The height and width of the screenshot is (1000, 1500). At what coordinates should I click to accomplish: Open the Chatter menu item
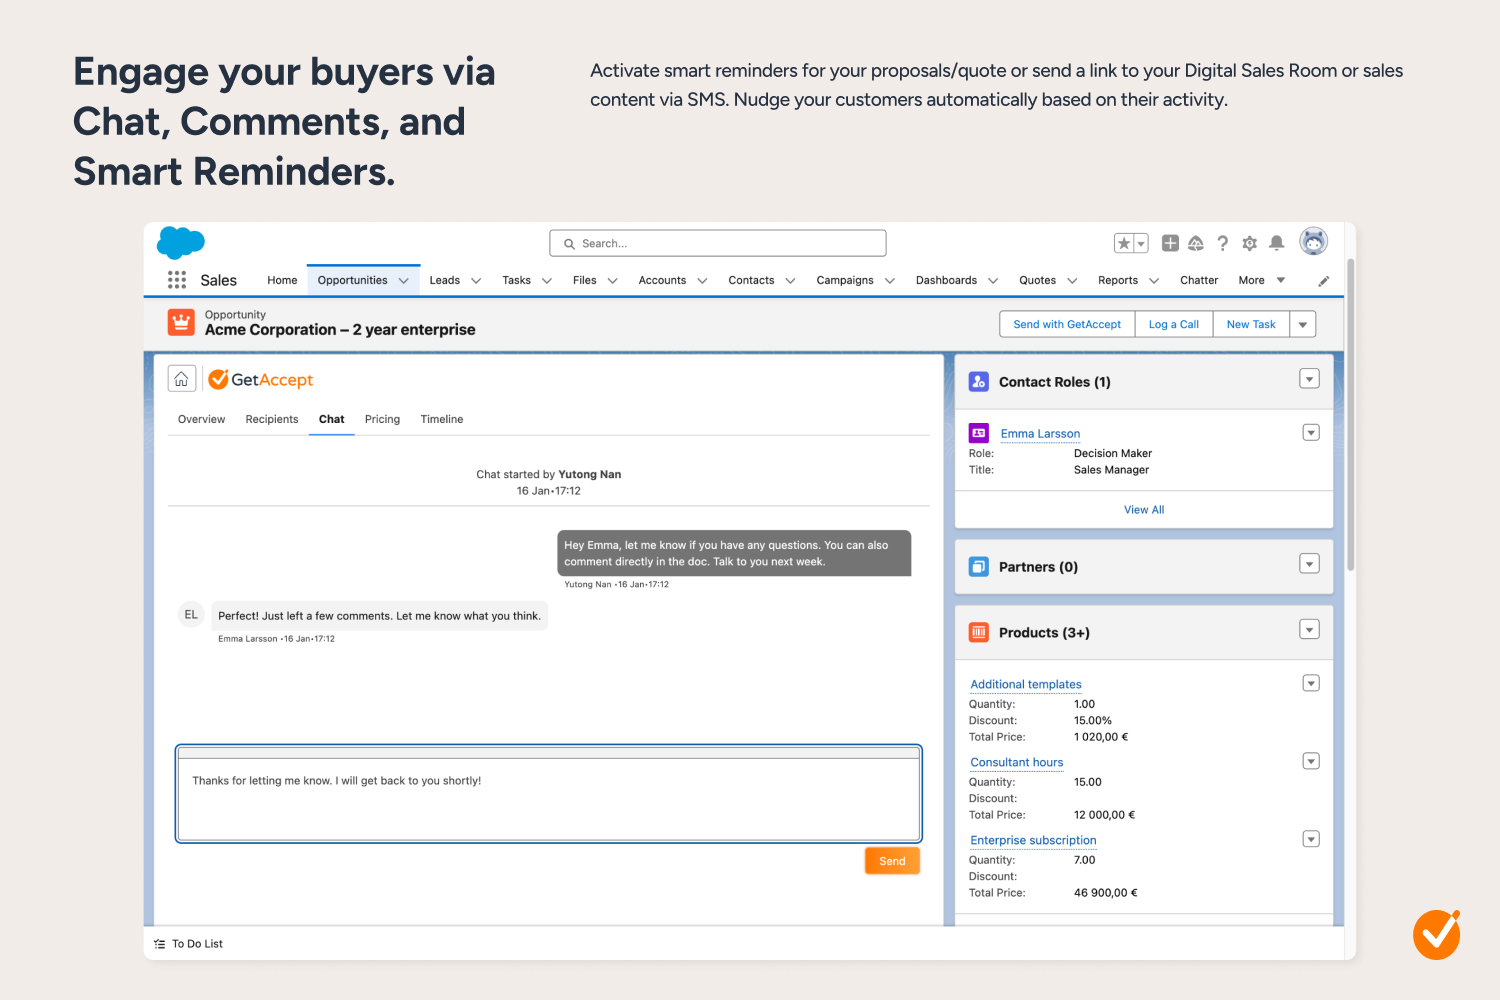point(1199,280)
